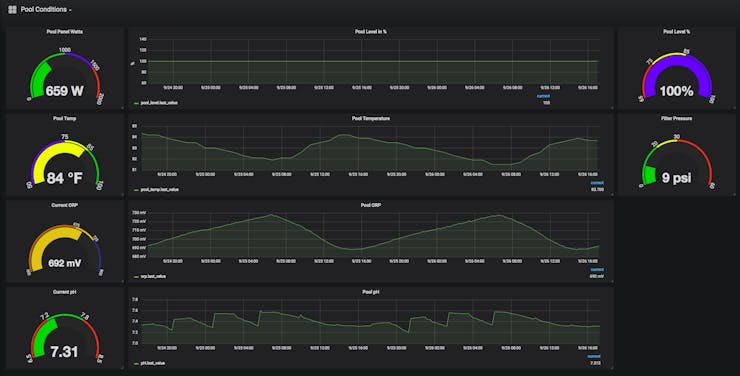The height and width of the screenshot is (376, 740).
Task: Click the 100% pool level gauge value
Action: (x=676, y=91)
